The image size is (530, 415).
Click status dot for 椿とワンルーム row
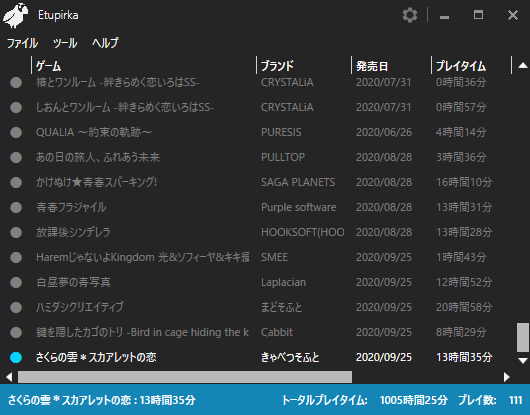pos(16,82)
